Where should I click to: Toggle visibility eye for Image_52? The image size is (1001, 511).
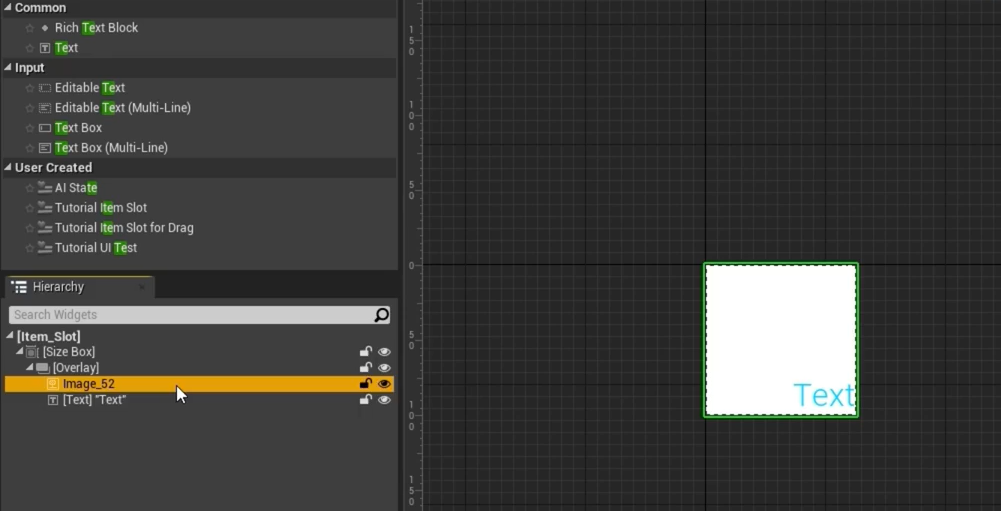[x=384, y=384]
